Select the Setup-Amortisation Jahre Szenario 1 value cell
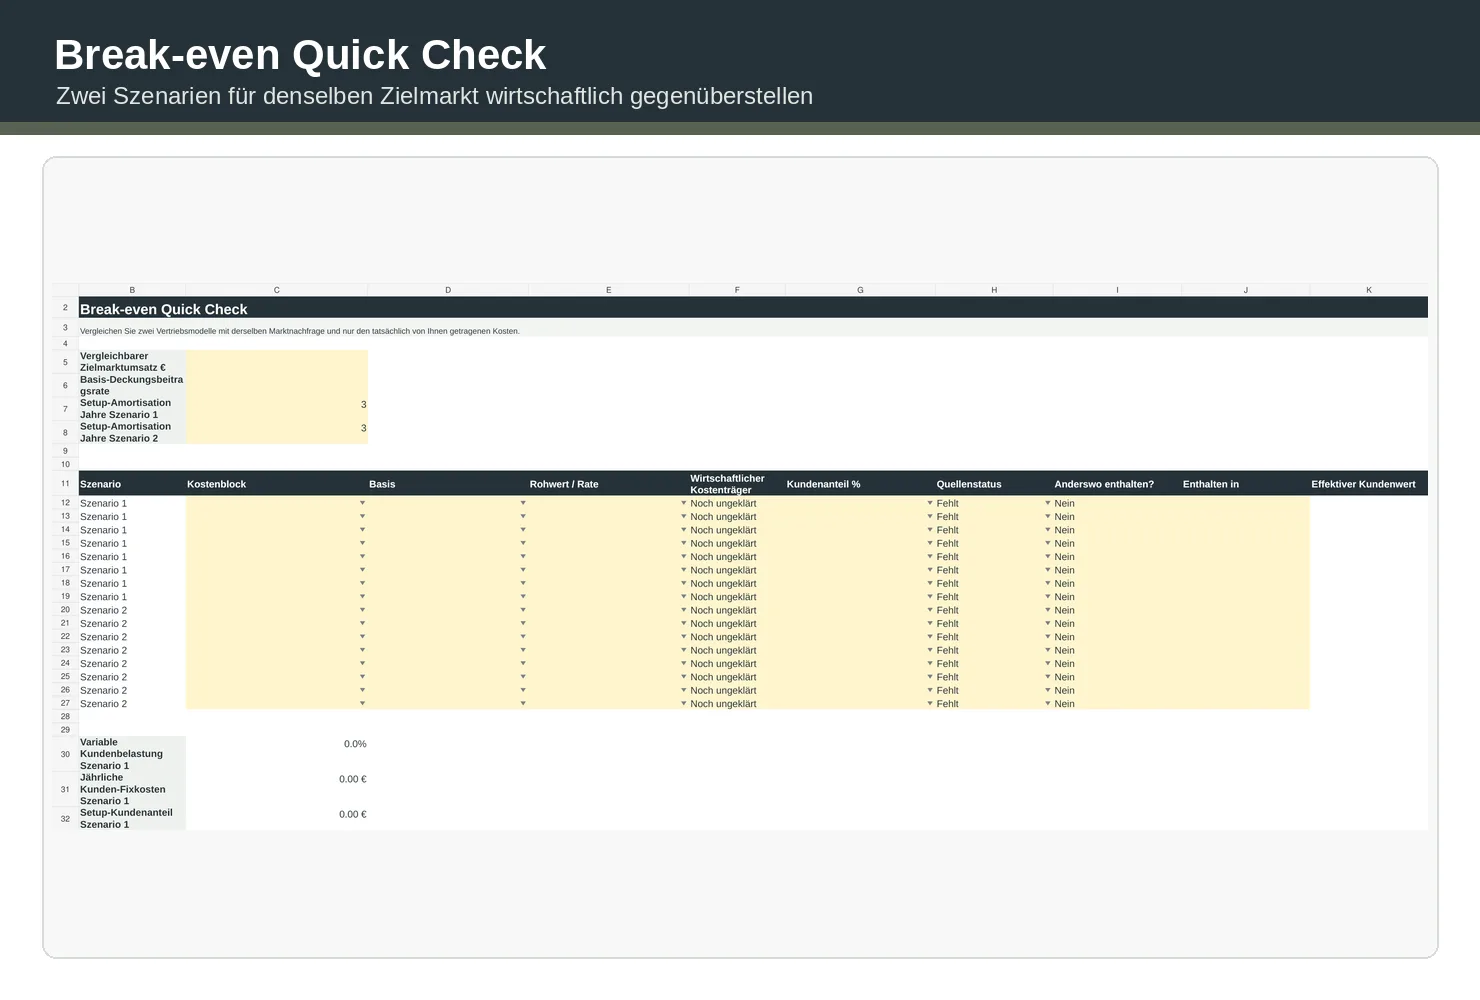 click(x=277, y=409)
